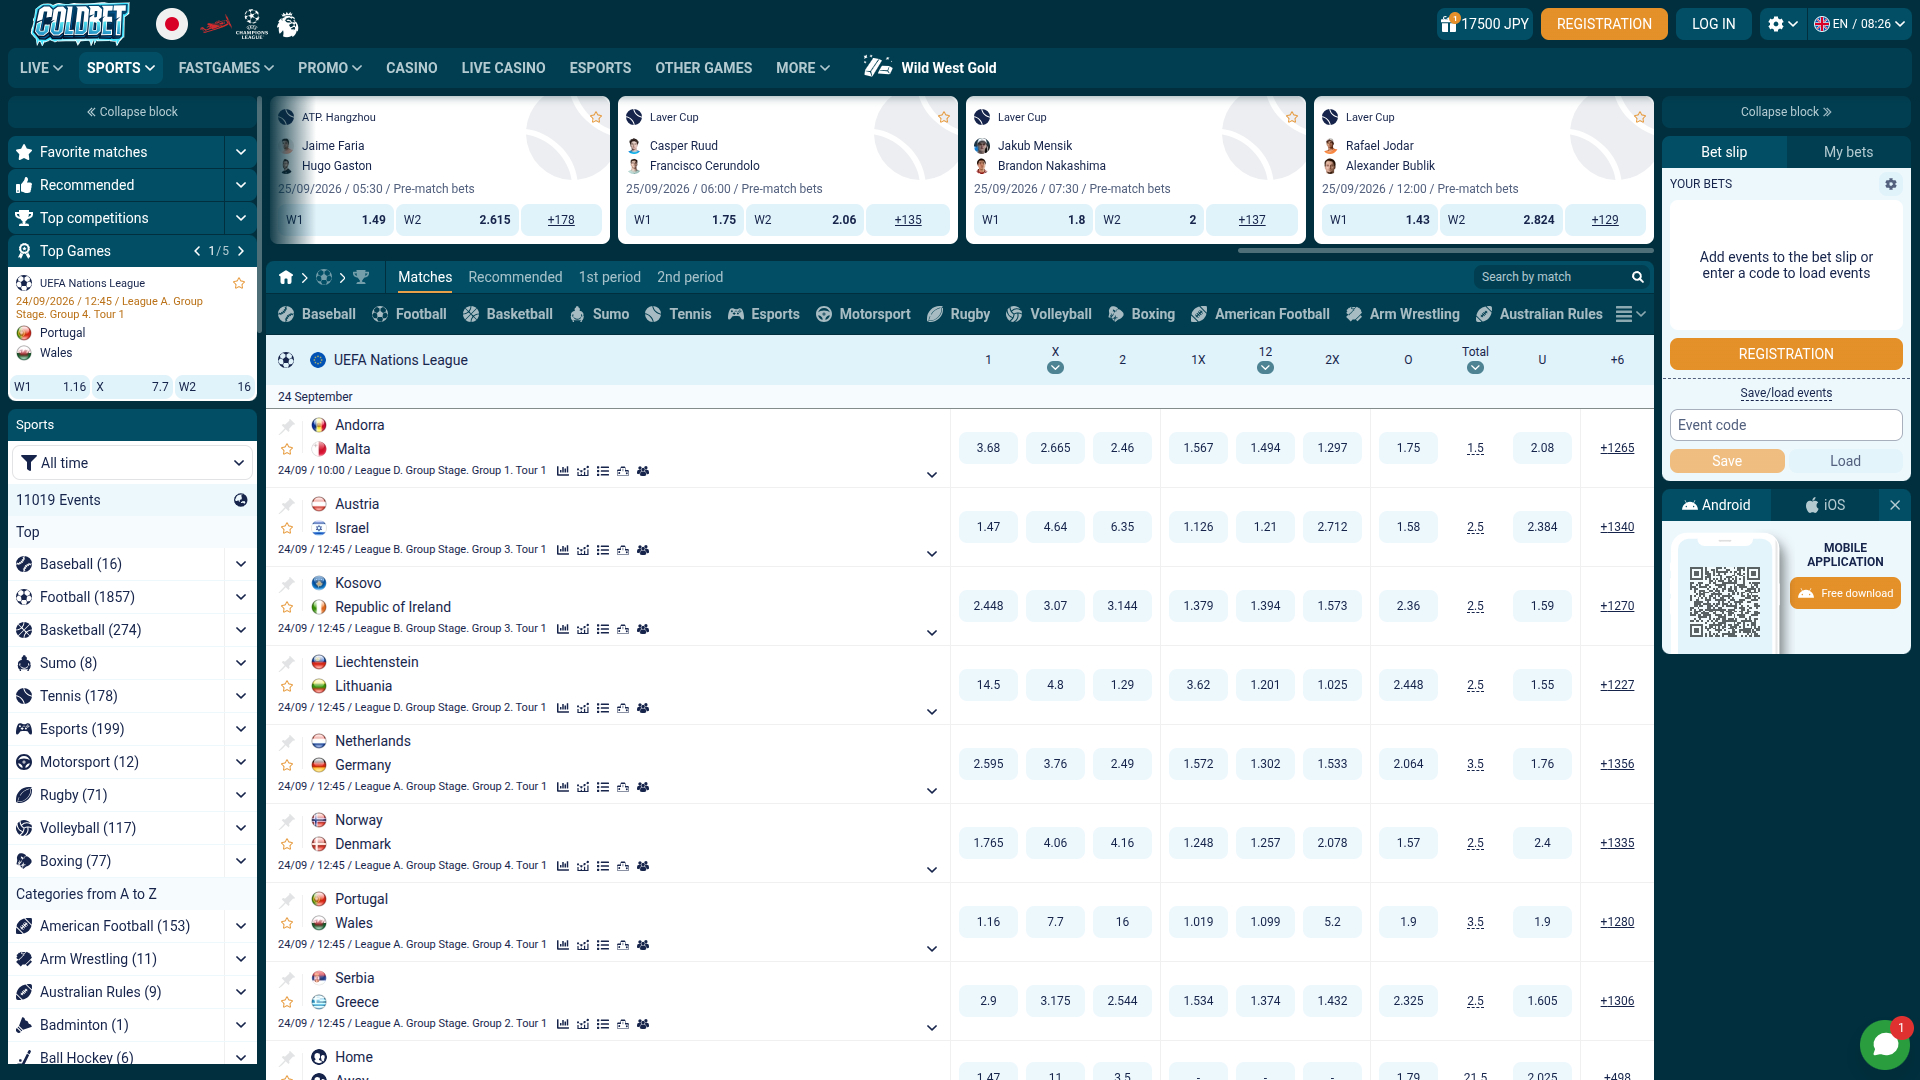This screenshot has width=1920, height=1080.
Task: Open the live chat bubble
Action: (1885, 1045)
